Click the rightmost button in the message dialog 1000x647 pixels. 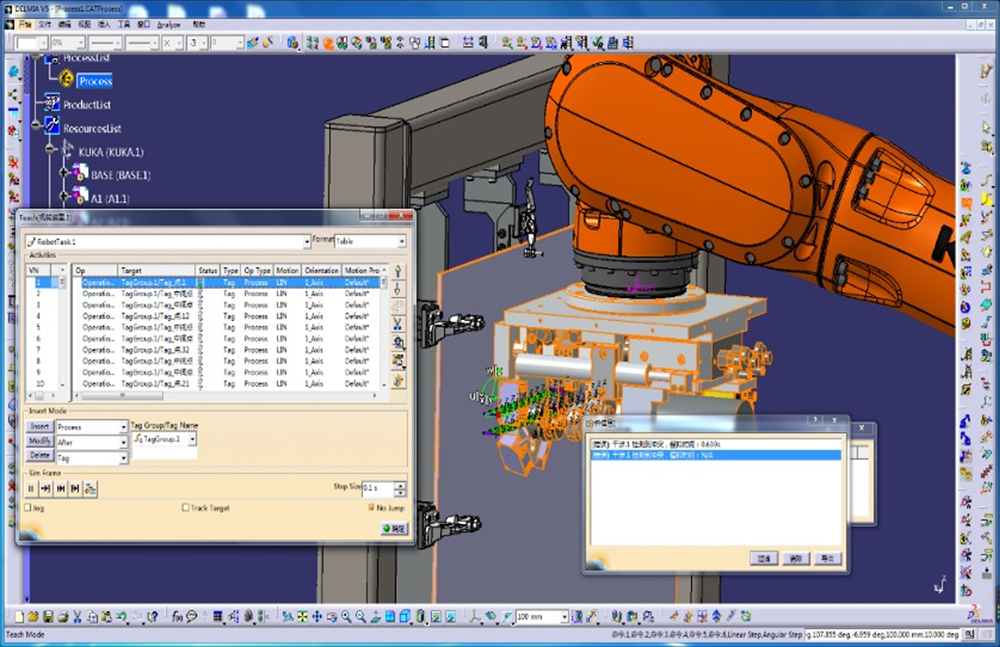[x=827, y=559]
